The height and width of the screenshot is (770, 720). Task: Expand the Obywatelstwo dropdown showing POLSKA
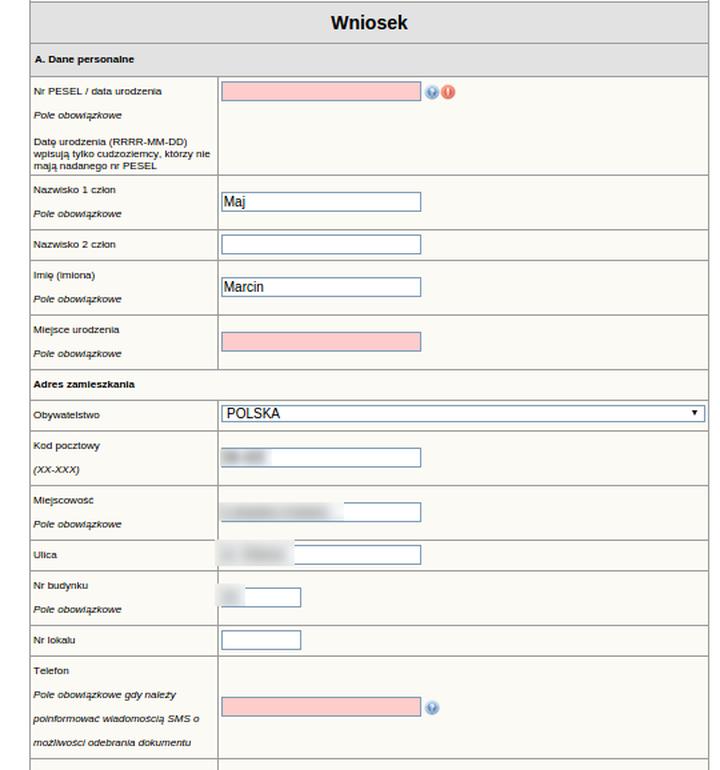(x=463, y=413)
